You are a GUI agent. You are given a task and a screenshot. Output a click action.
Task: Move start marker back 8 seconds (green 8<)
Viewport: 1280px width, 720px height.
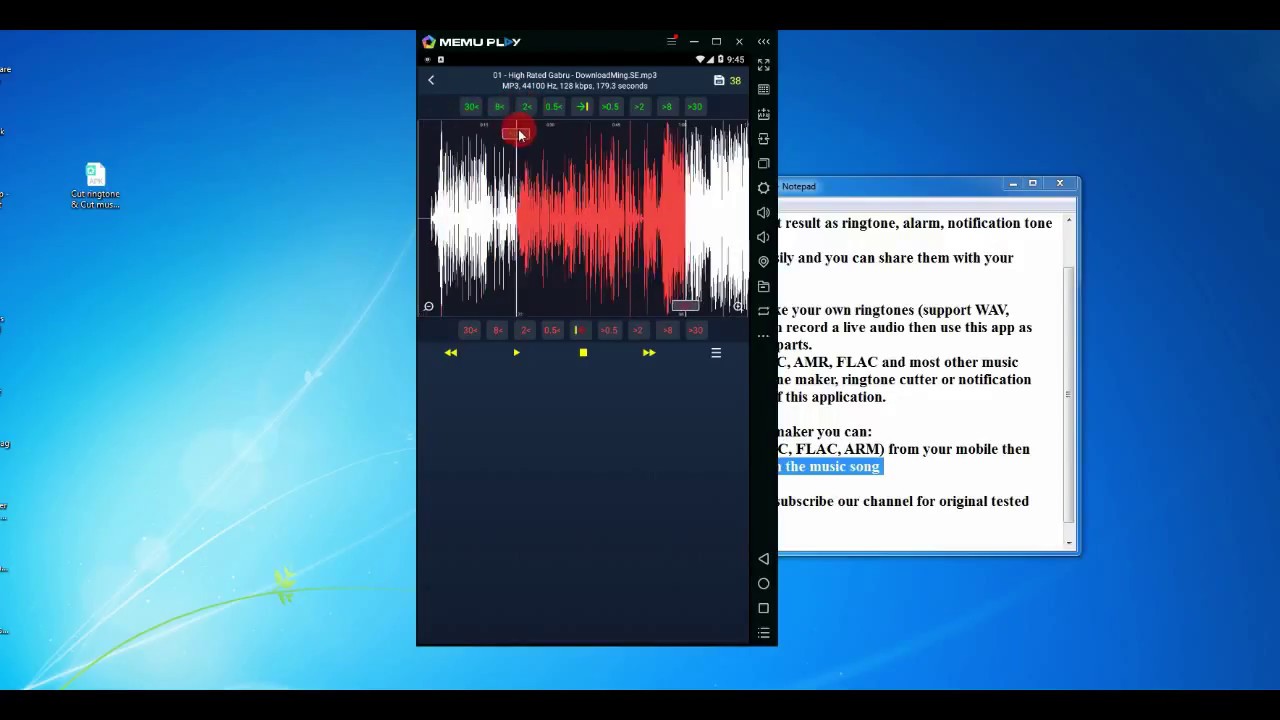[499, 107]
